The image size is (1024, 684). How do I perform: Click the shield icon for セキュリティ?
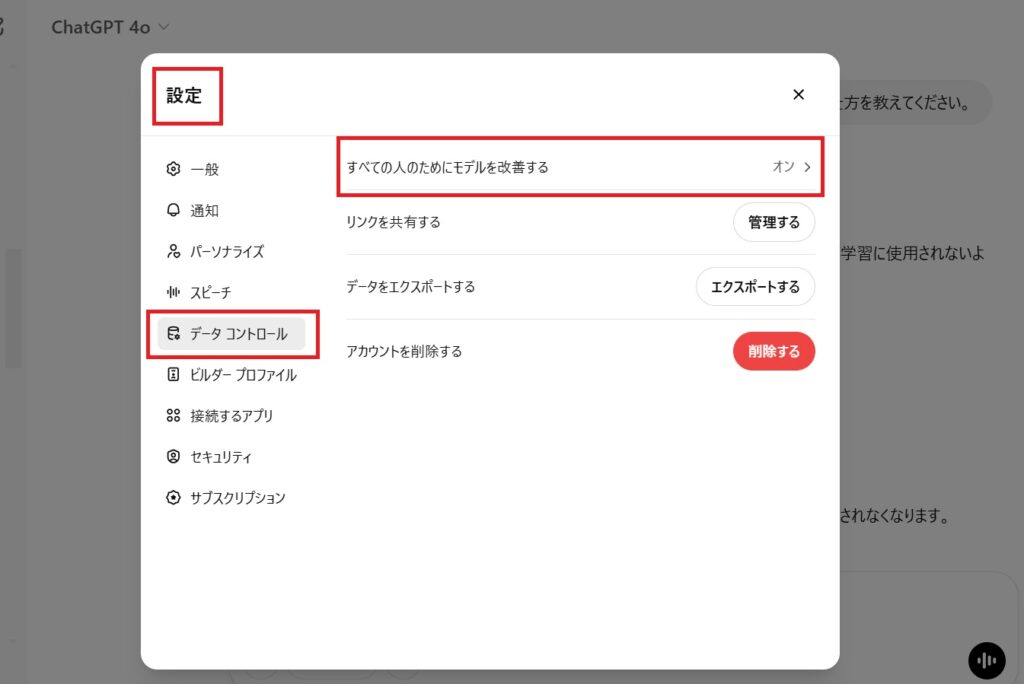(173, 456)
